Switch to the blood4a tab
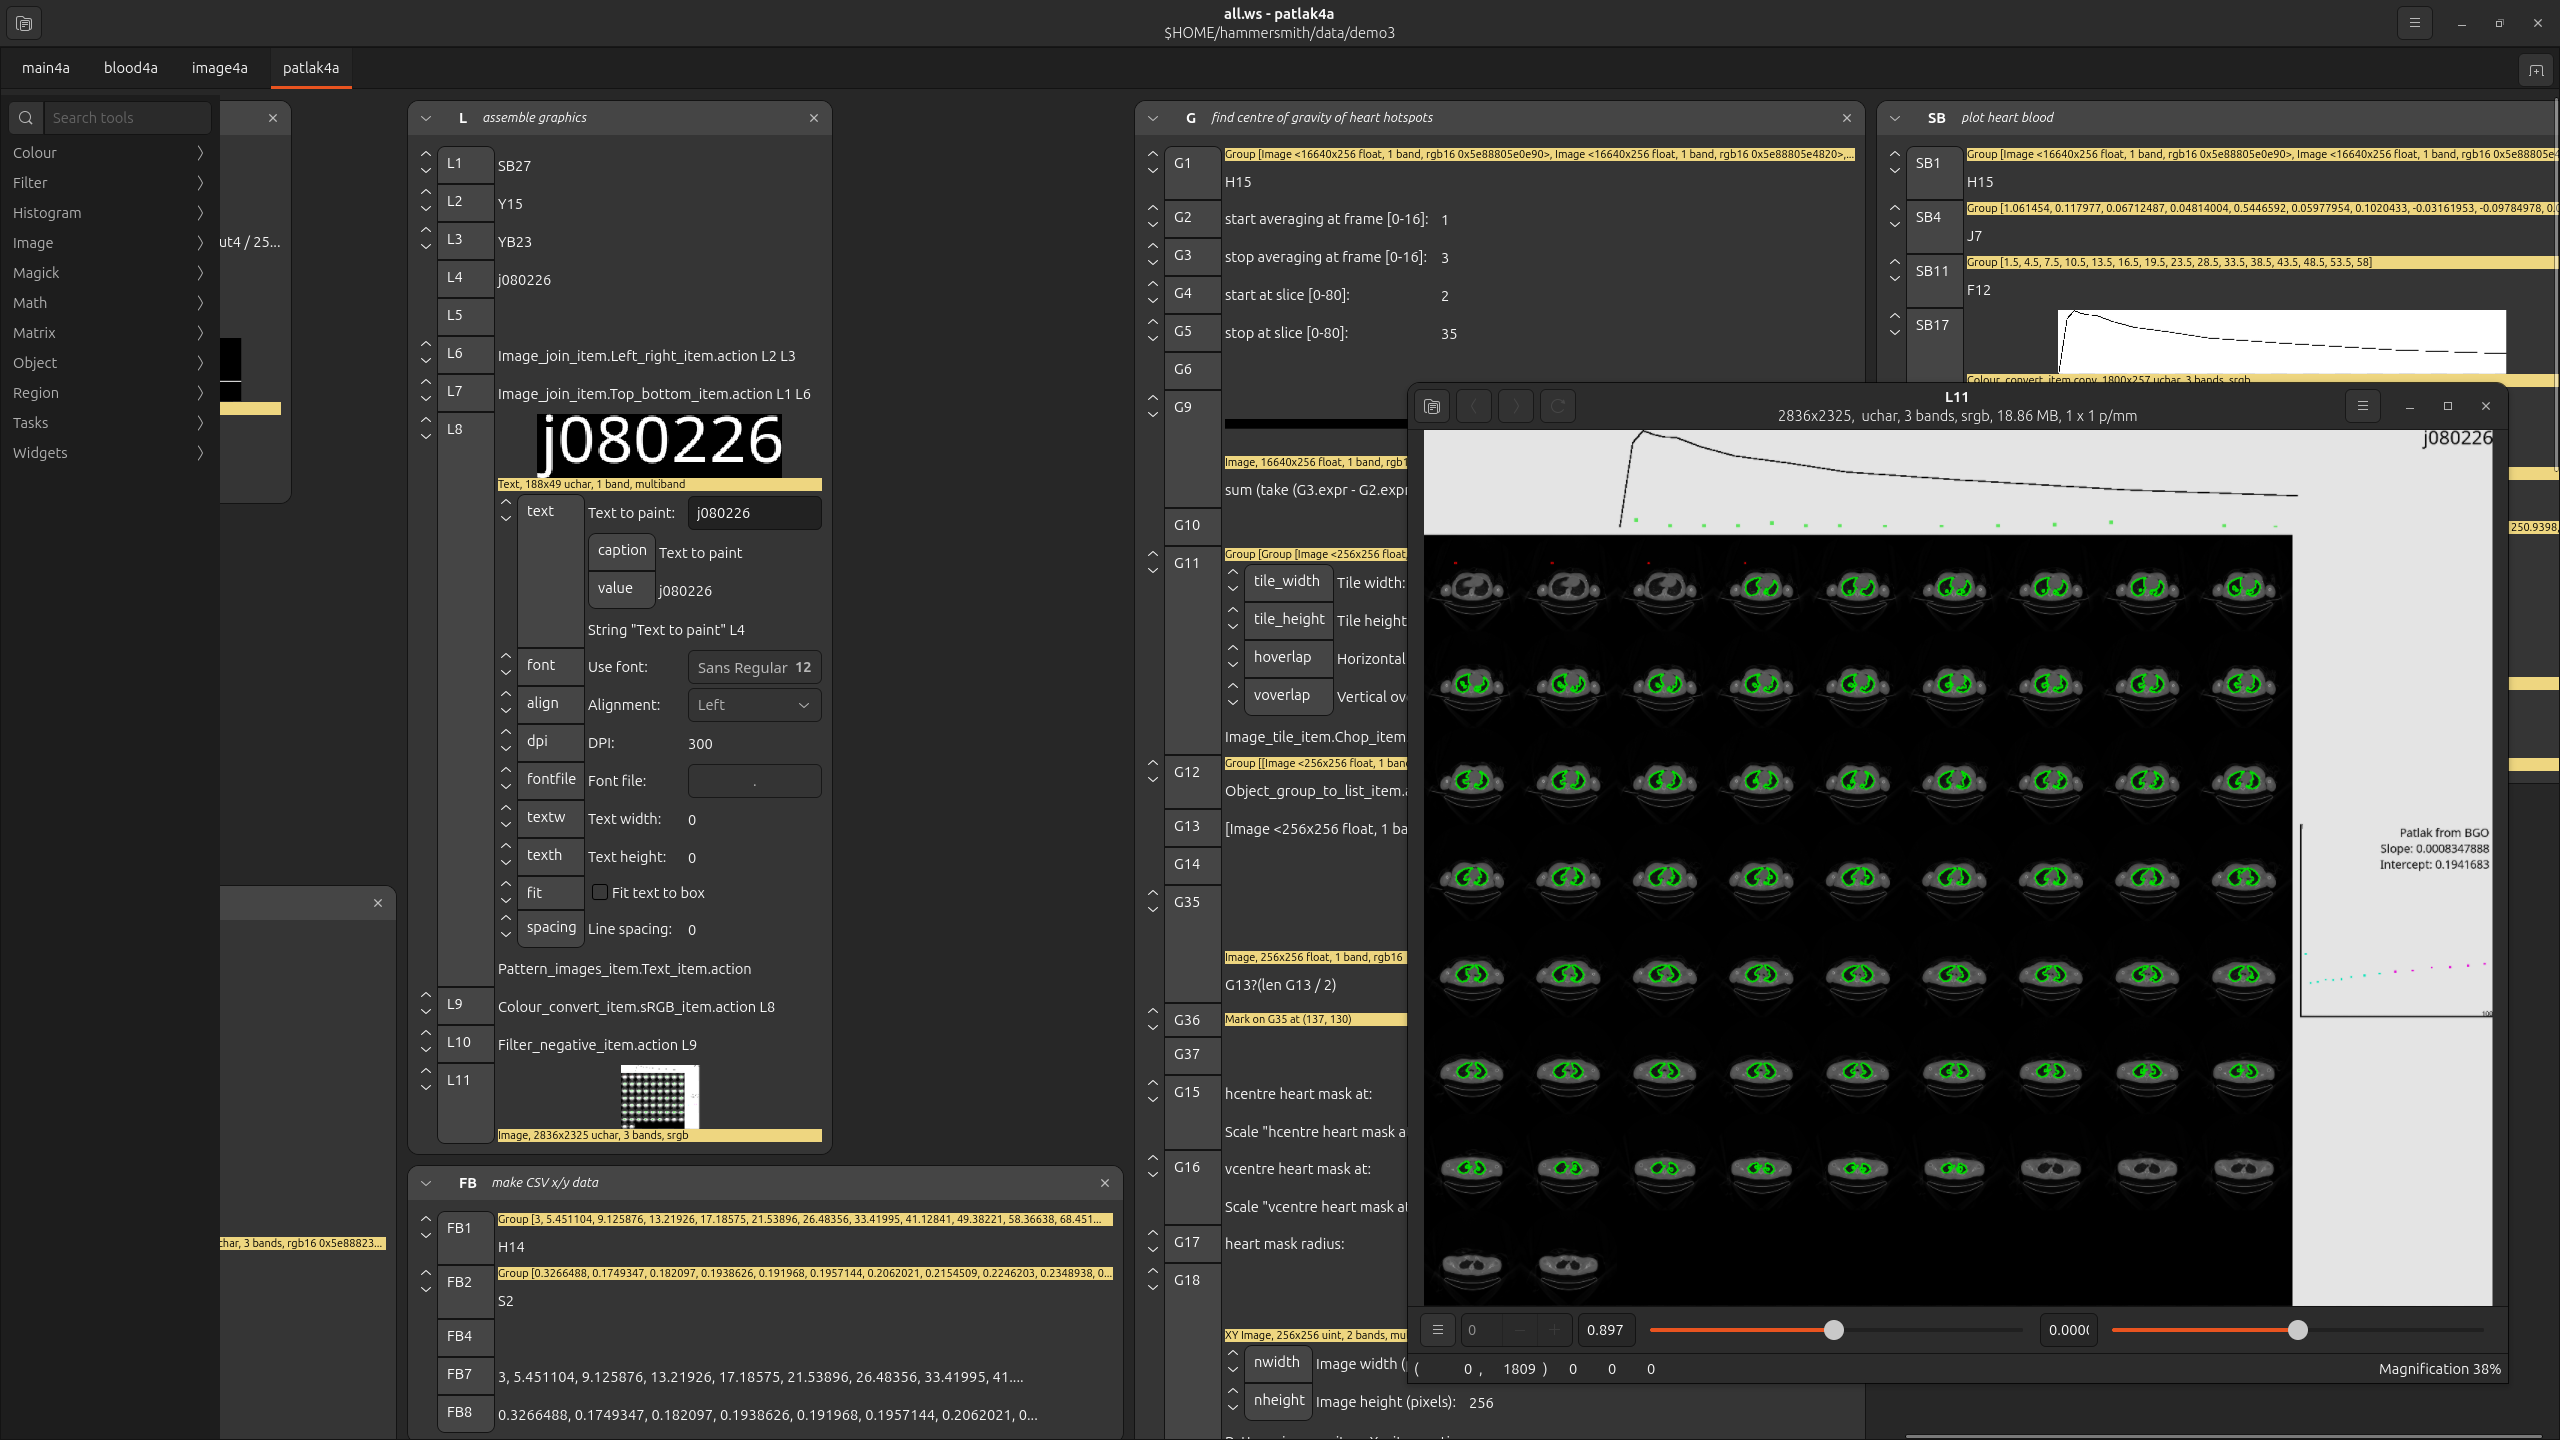Image resolution: width=2560 pixels, height=1440 pixels. pos(130,68)
